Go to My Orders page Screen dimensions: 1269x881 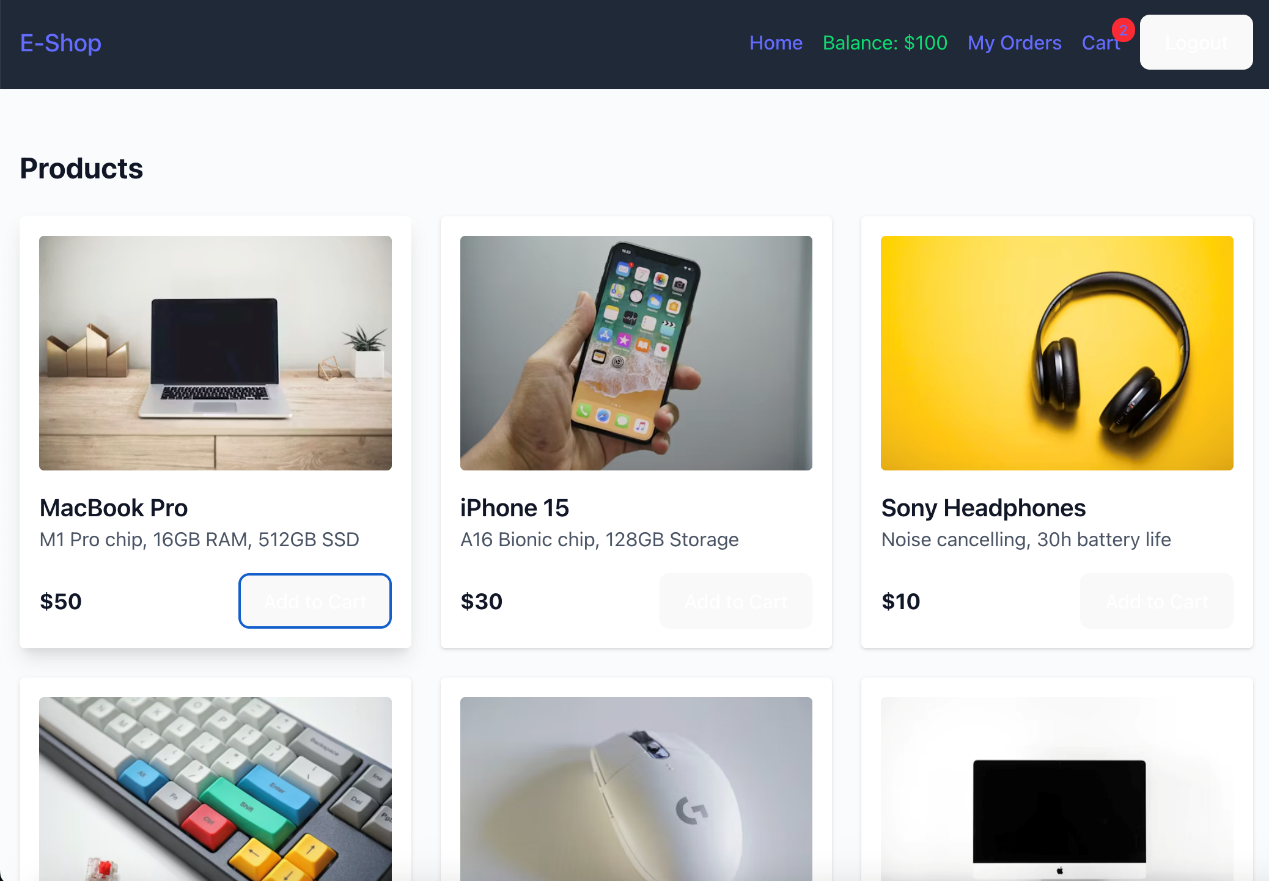(1014, 43)
